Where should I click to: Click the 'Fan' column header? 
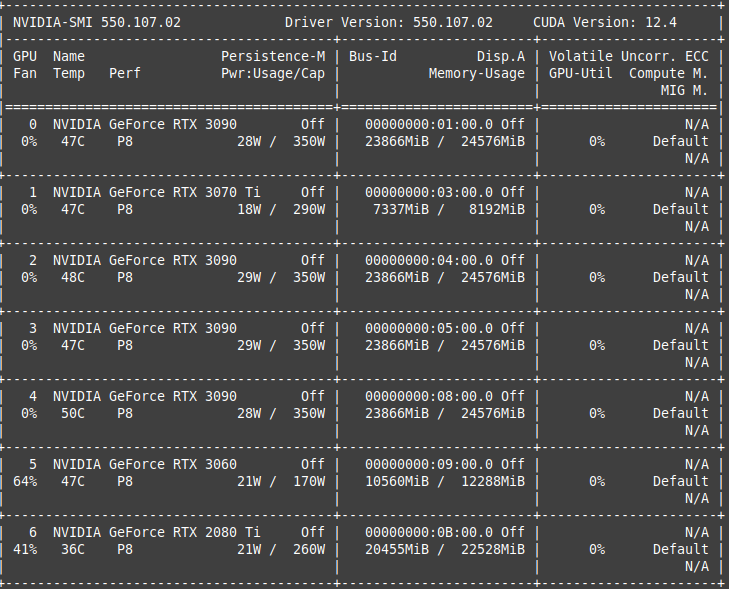25,73
